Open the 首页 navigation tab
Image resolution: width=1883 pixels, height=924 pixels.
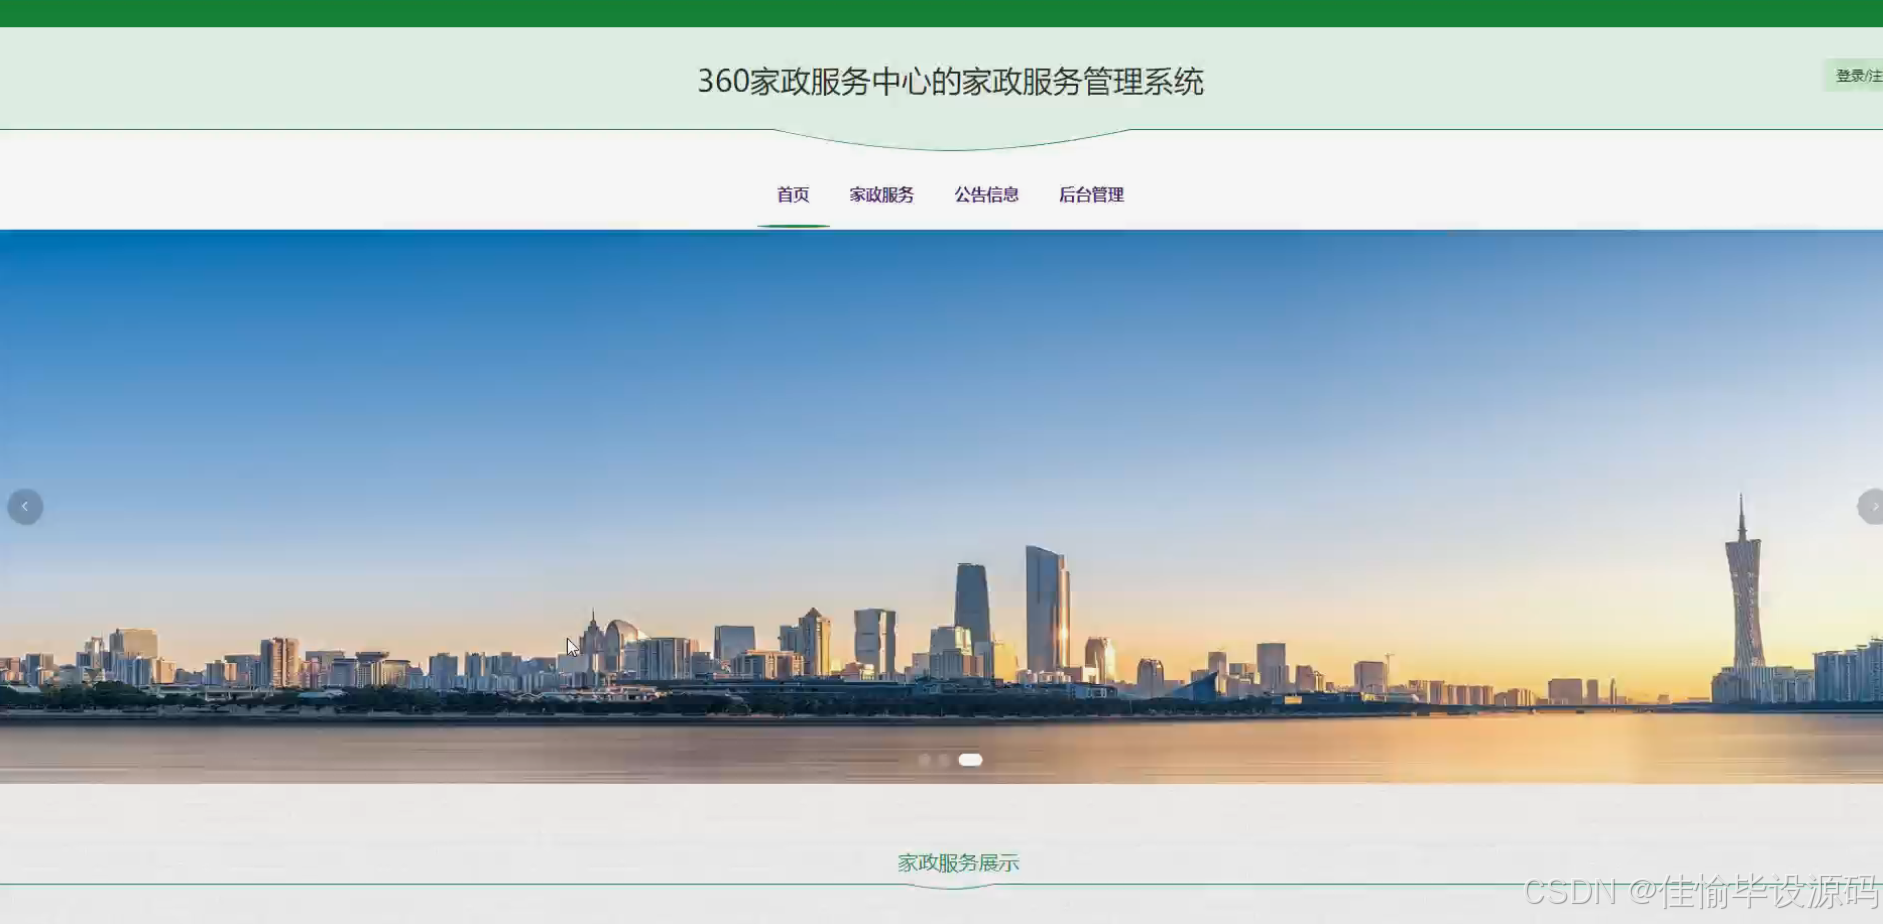tap(793, 195)
